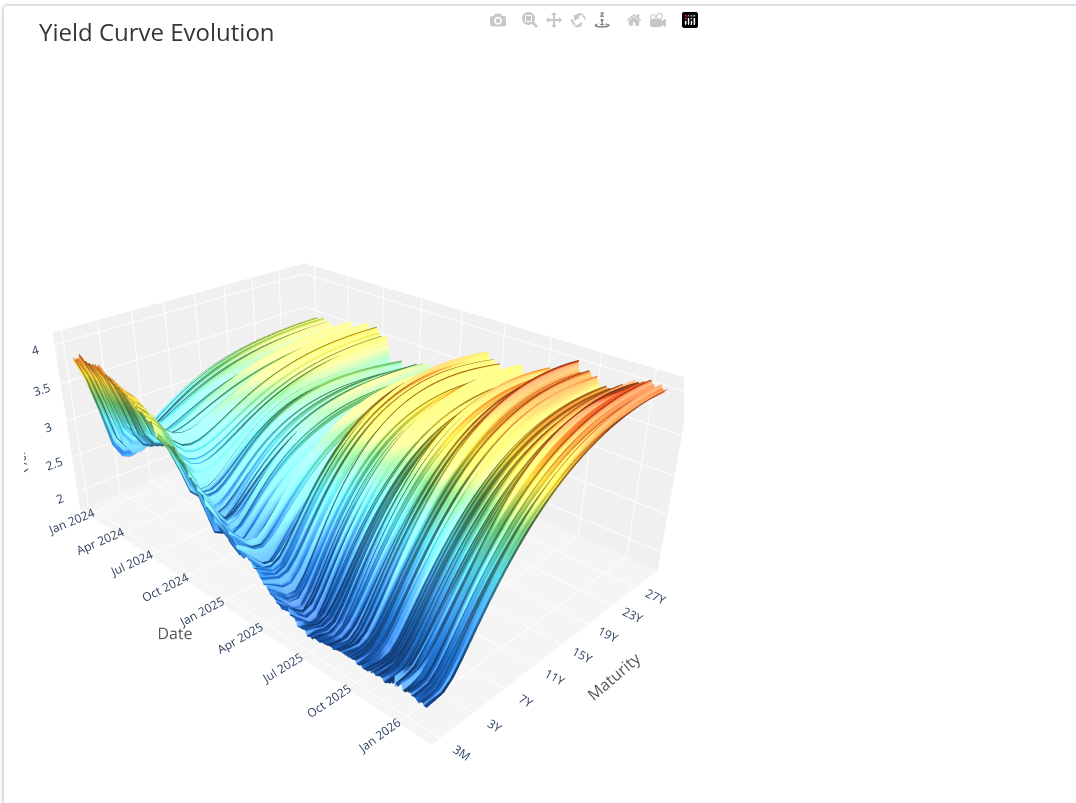
Task: Click the Download plot as PNG camera icon
Action: pos(498,20)
